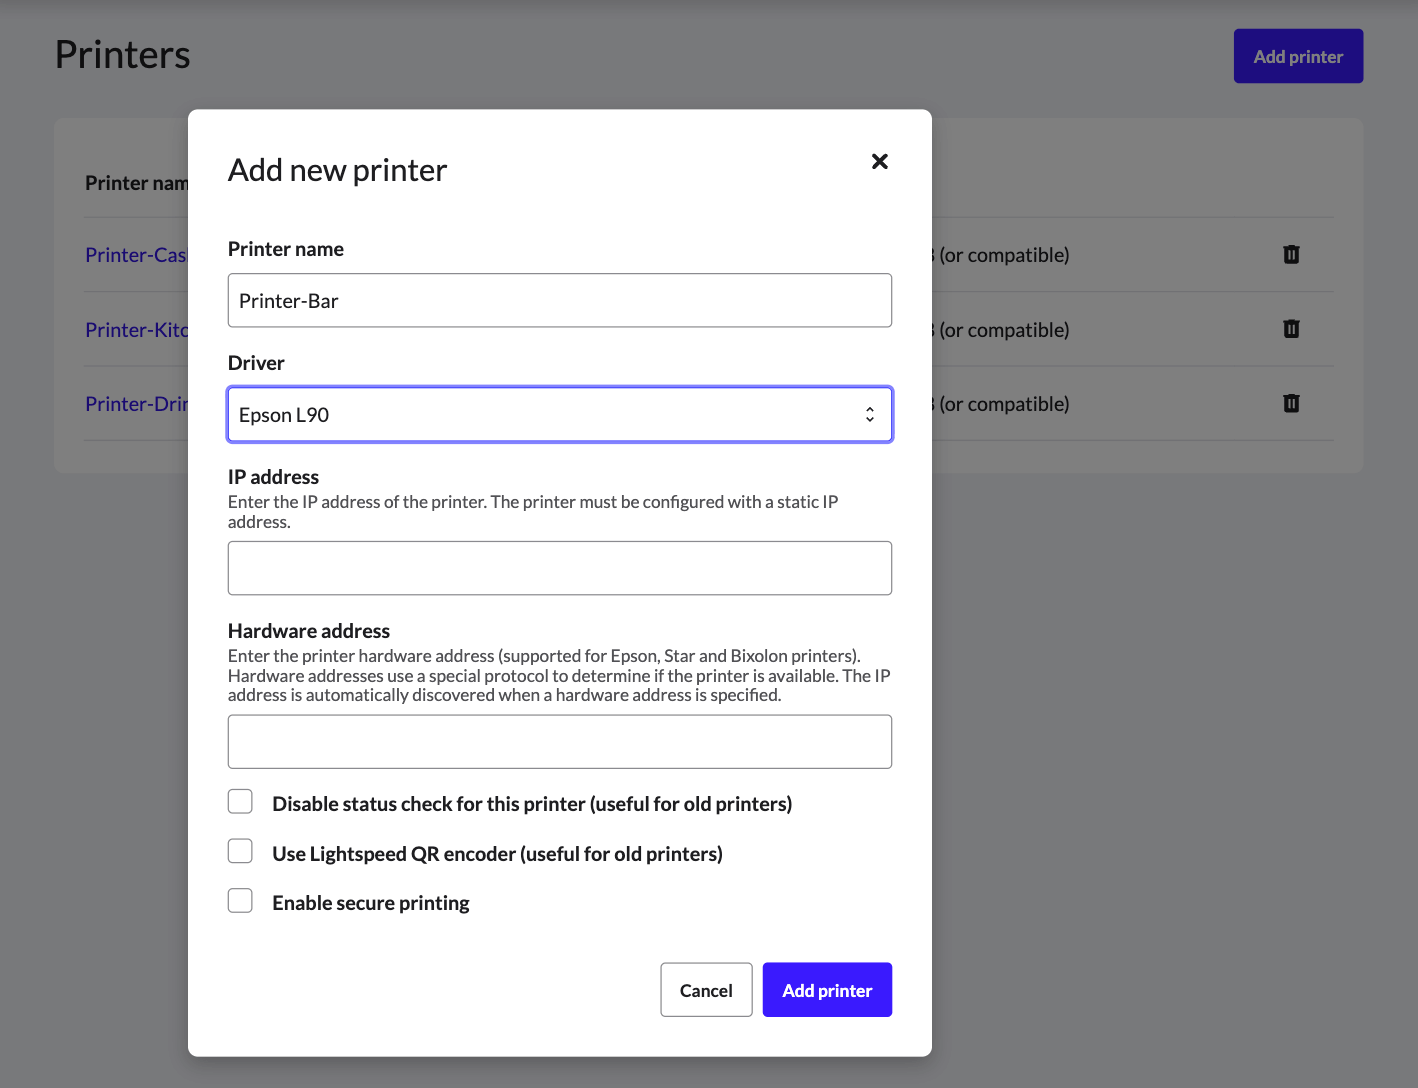
Task: Delete the Printer-Kitchen printer using trash icon
Action: pos(1291,329)
